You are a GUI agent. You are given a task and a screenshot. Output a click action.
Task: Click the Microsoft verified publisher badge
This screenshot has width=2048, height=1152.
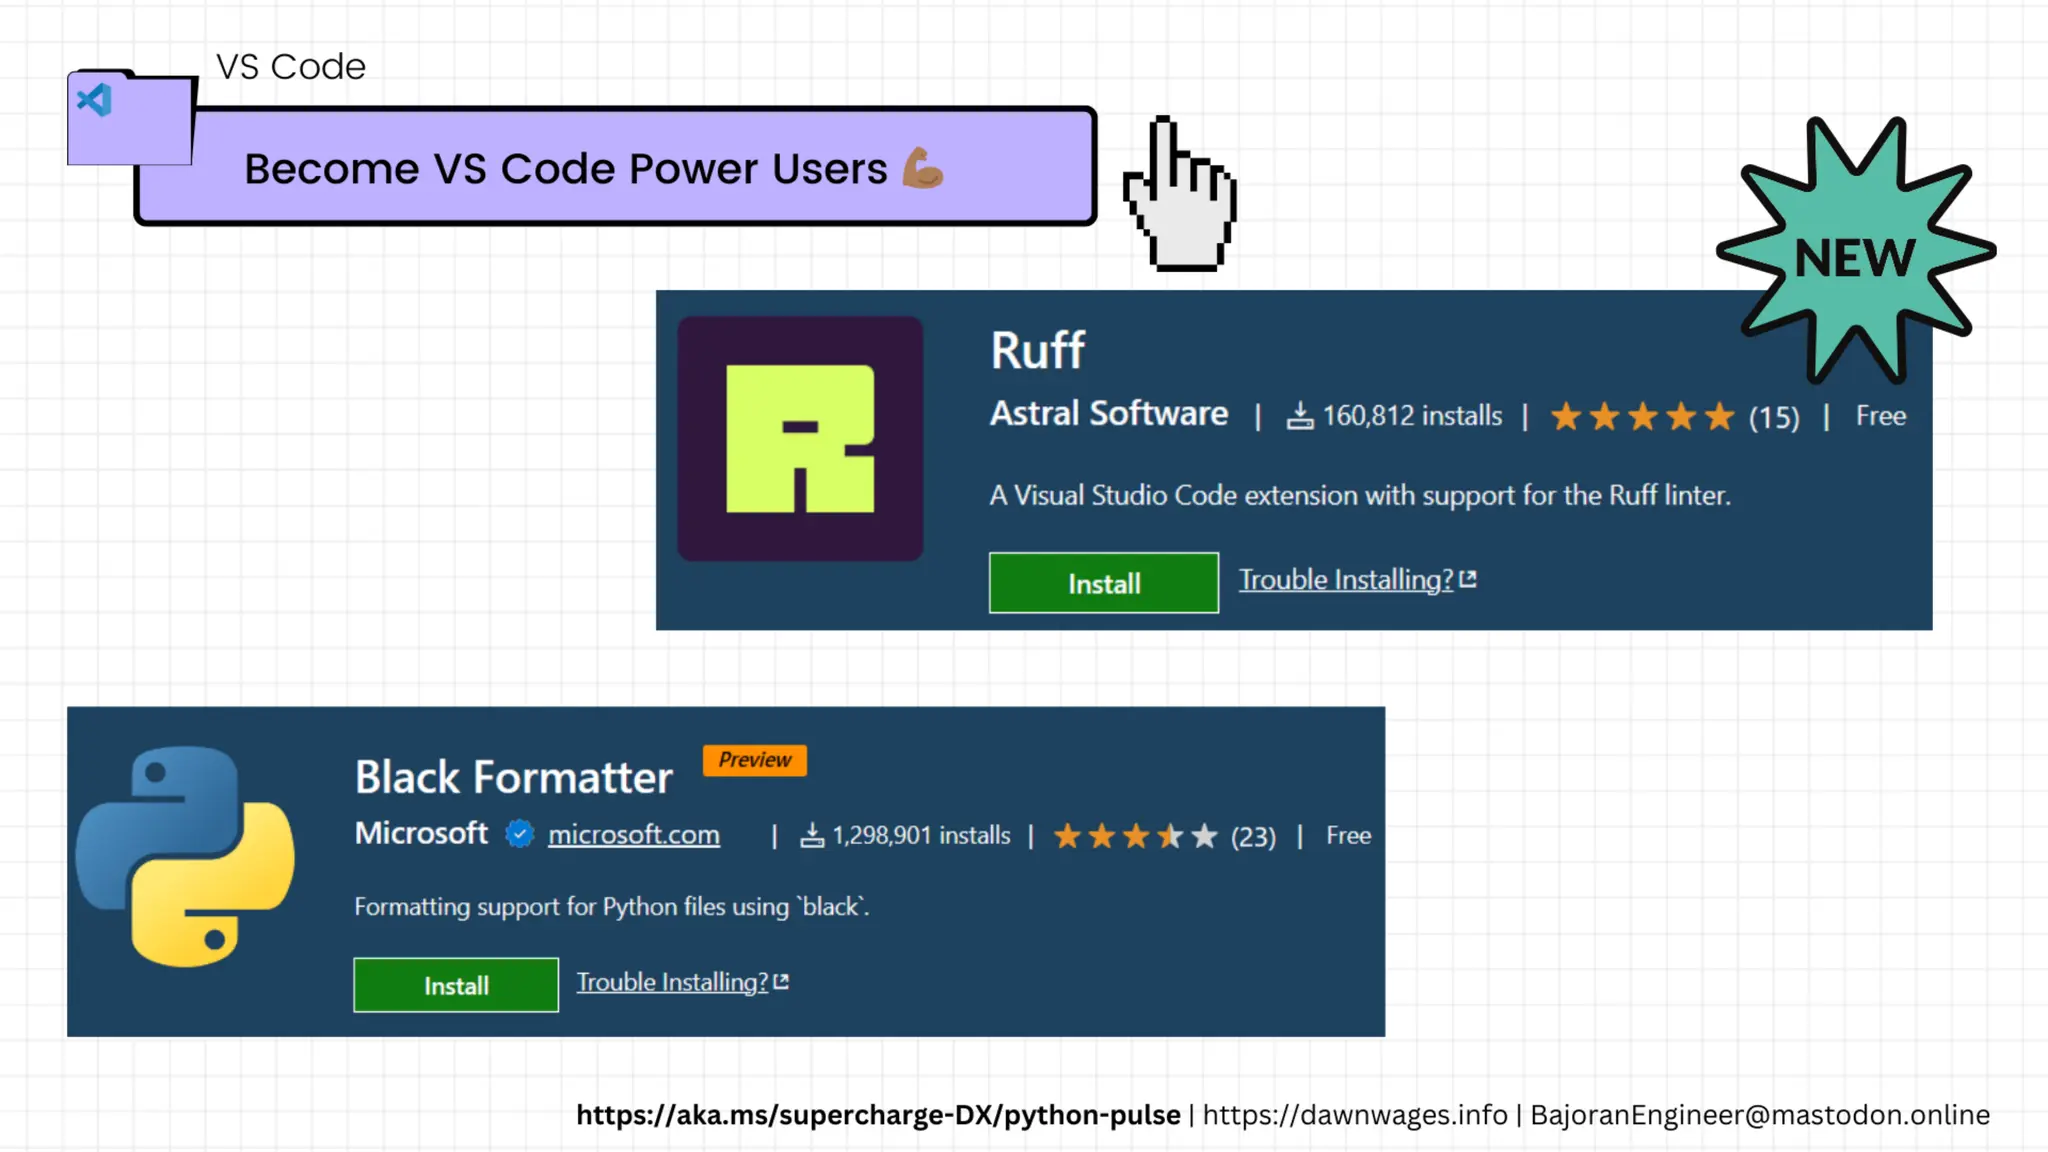519,833
